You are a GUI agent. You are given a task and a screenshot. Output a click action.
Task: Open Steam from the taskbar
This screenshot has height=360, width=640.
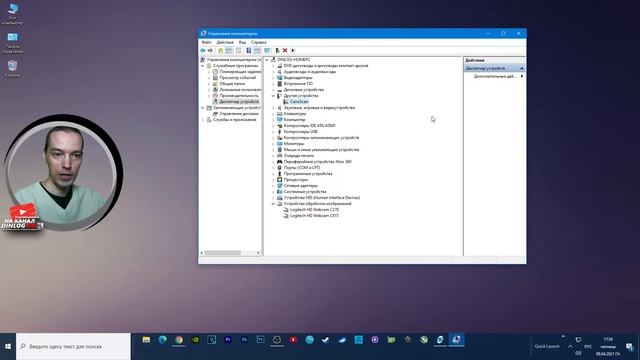click(x=326, y=340)
